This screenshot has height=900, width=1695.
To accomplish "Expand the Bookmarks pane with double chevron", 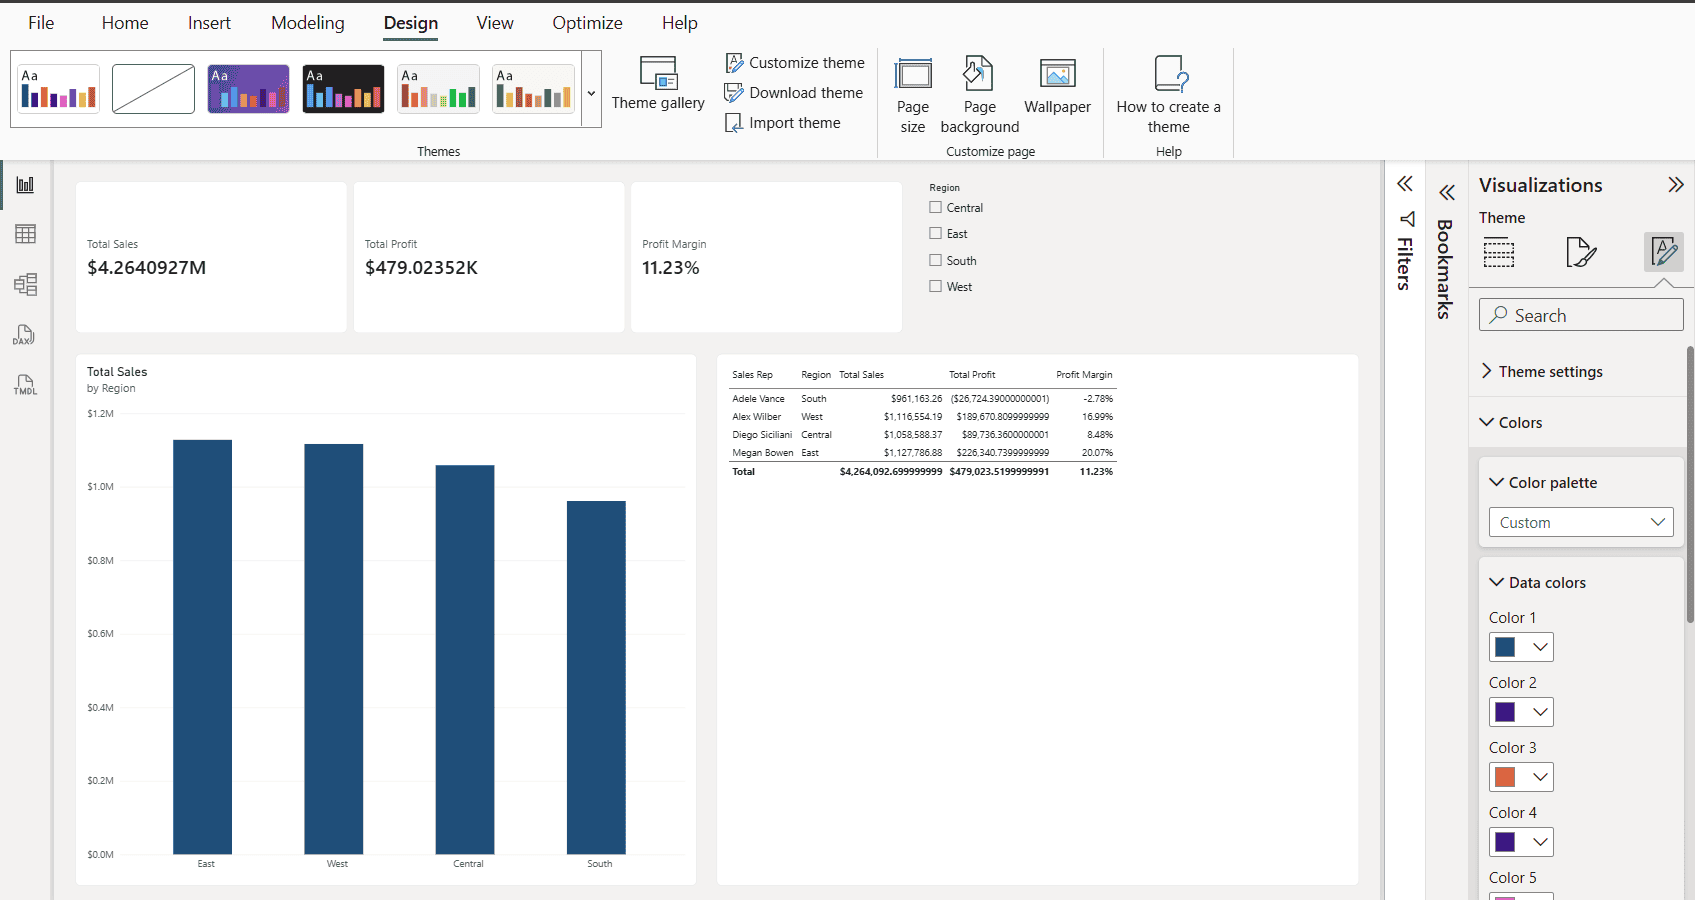I will coord(1447,193).
